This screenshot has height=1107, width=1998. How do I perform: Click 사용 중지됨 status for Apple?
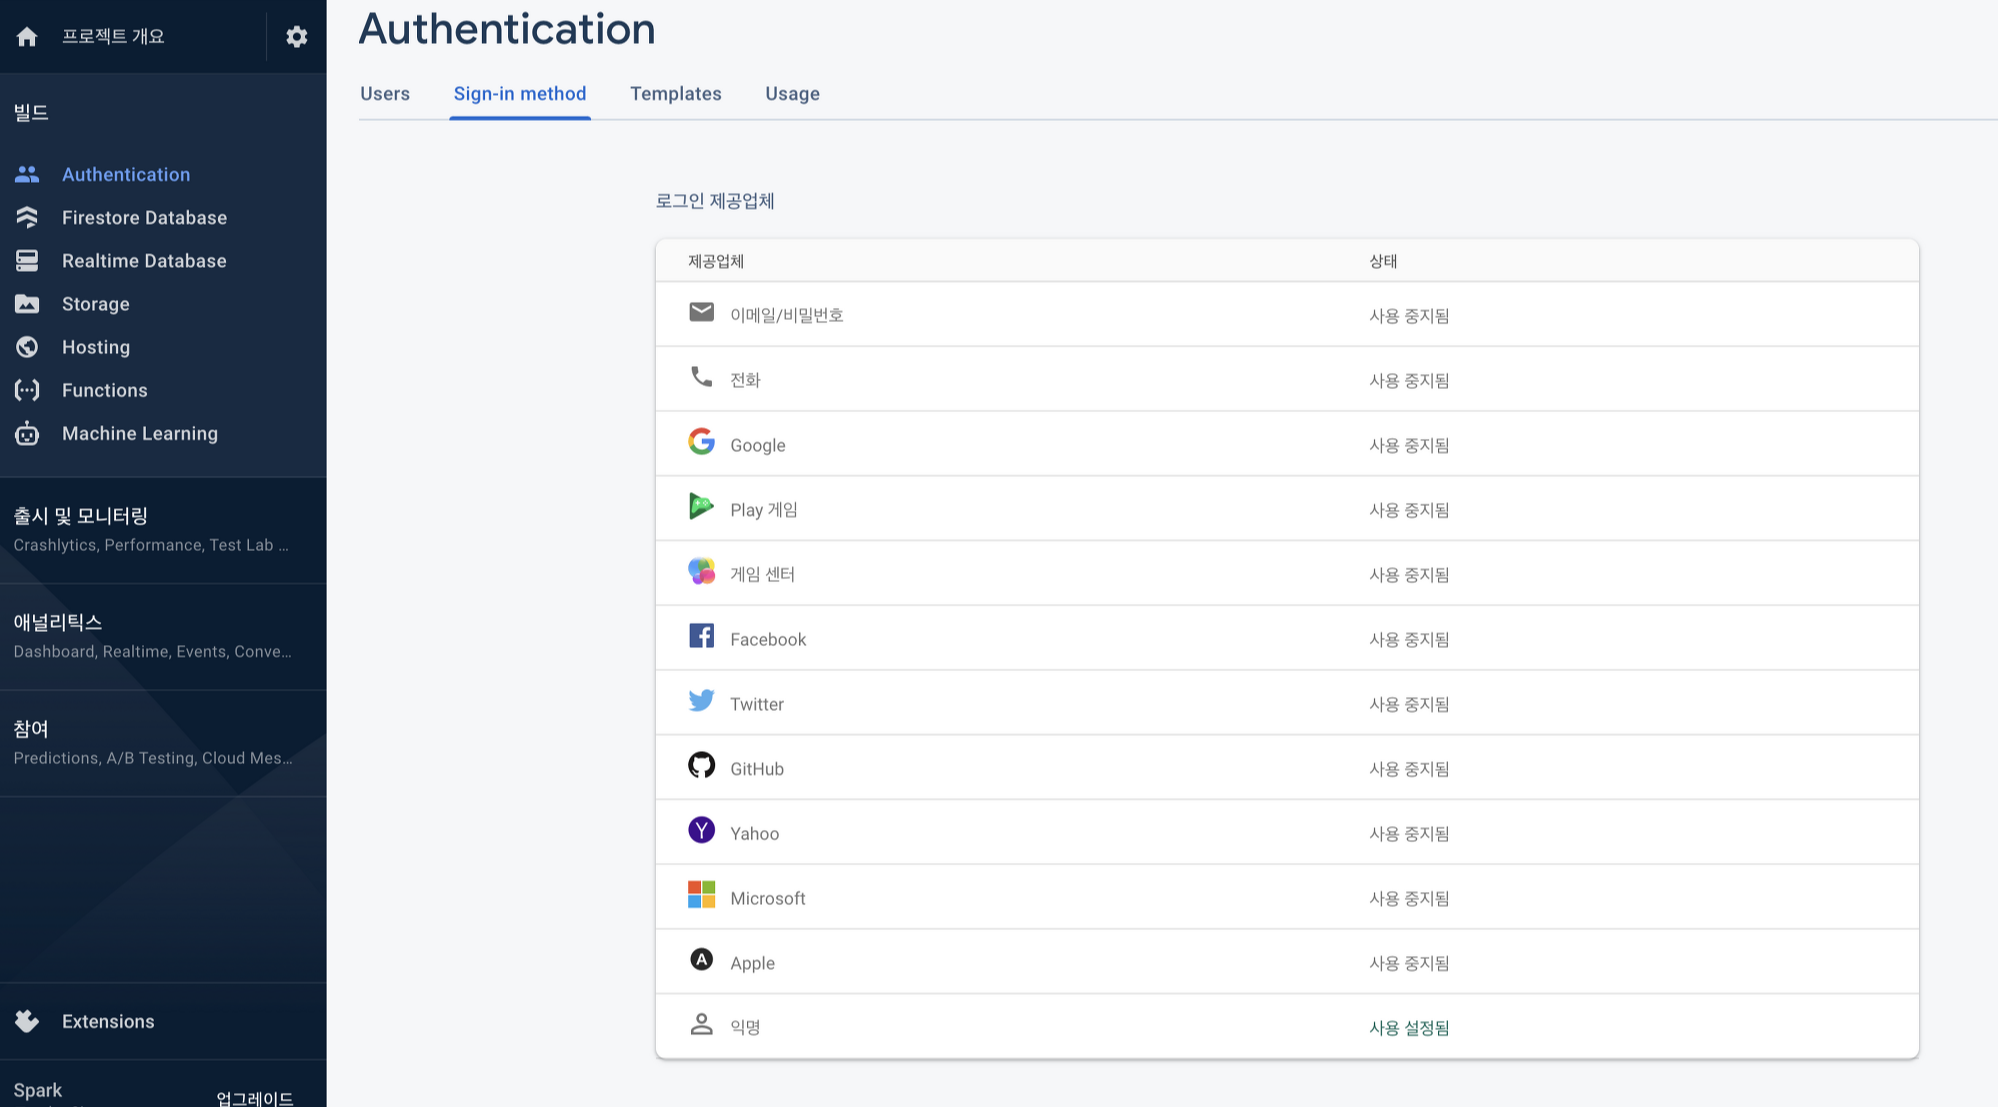tap(1409, 963)
